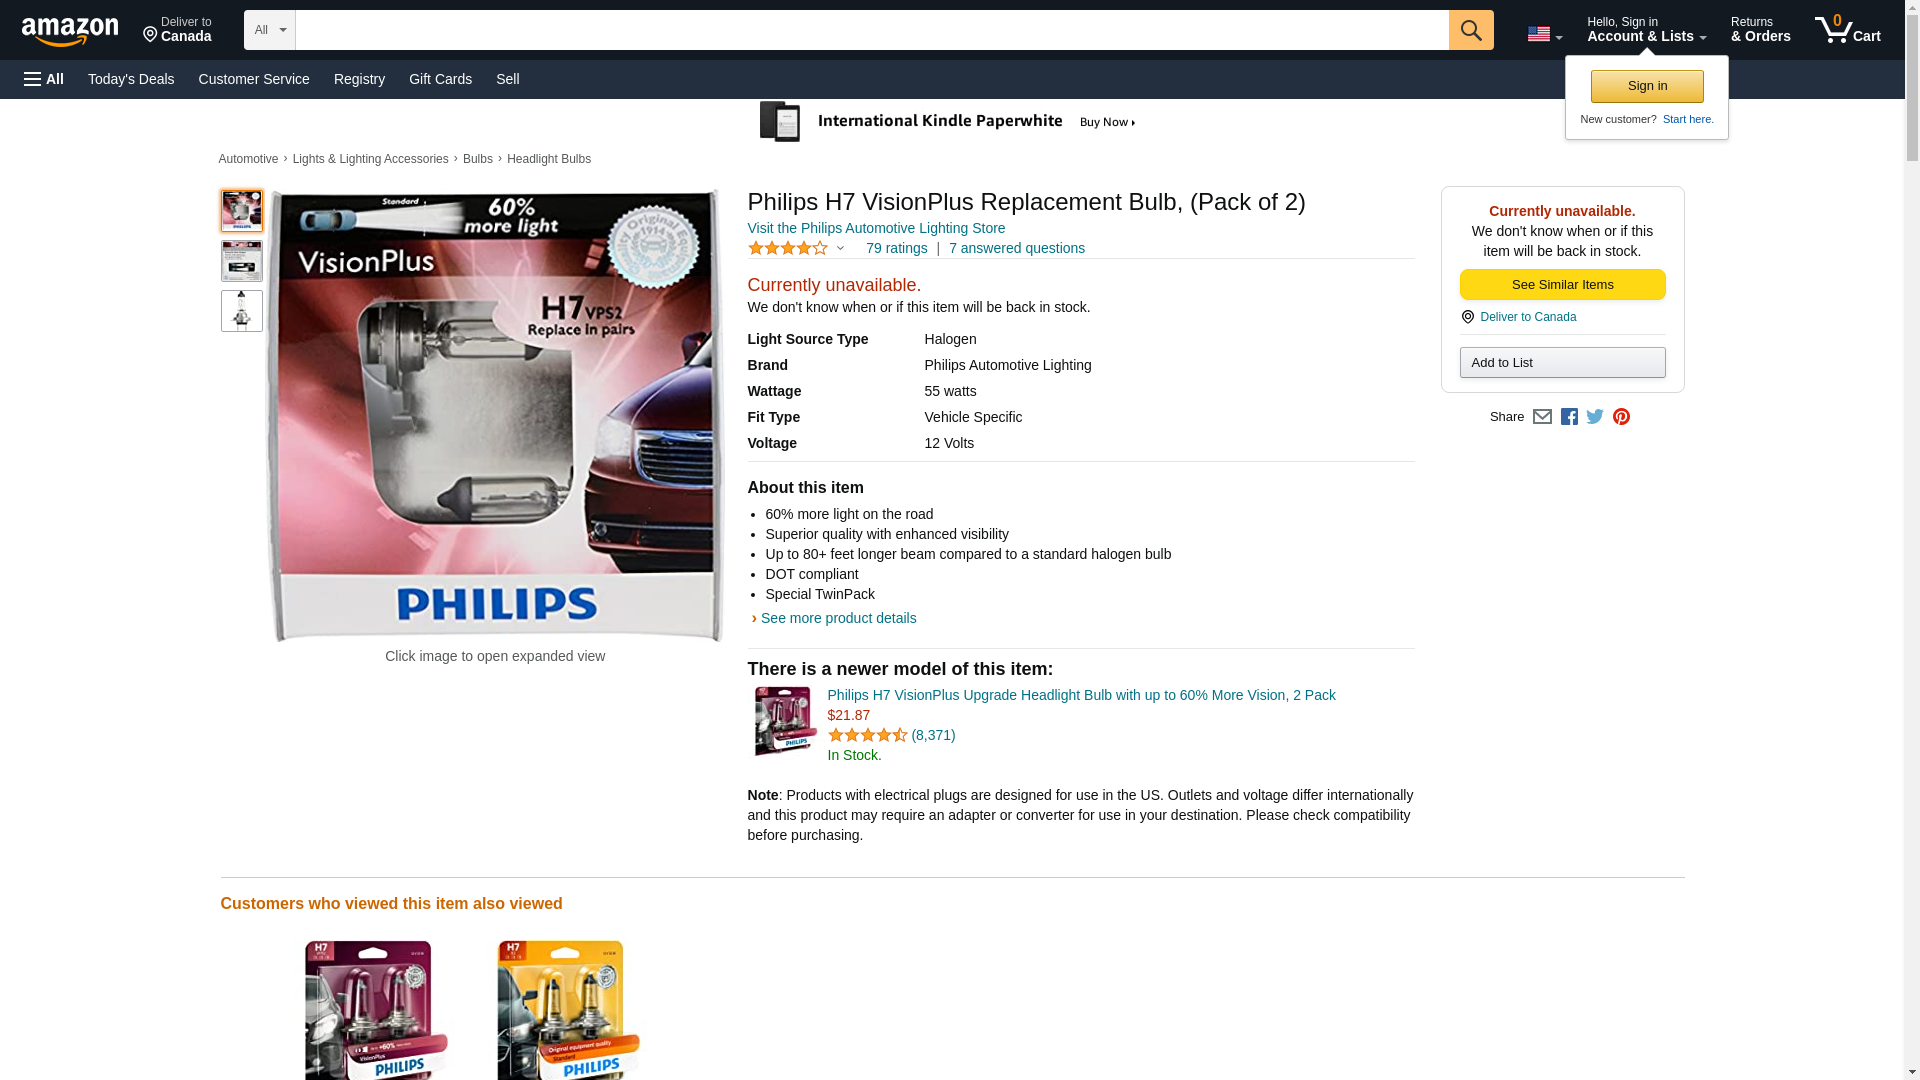Expand the star rating breakdown arrow

(840, 248)
